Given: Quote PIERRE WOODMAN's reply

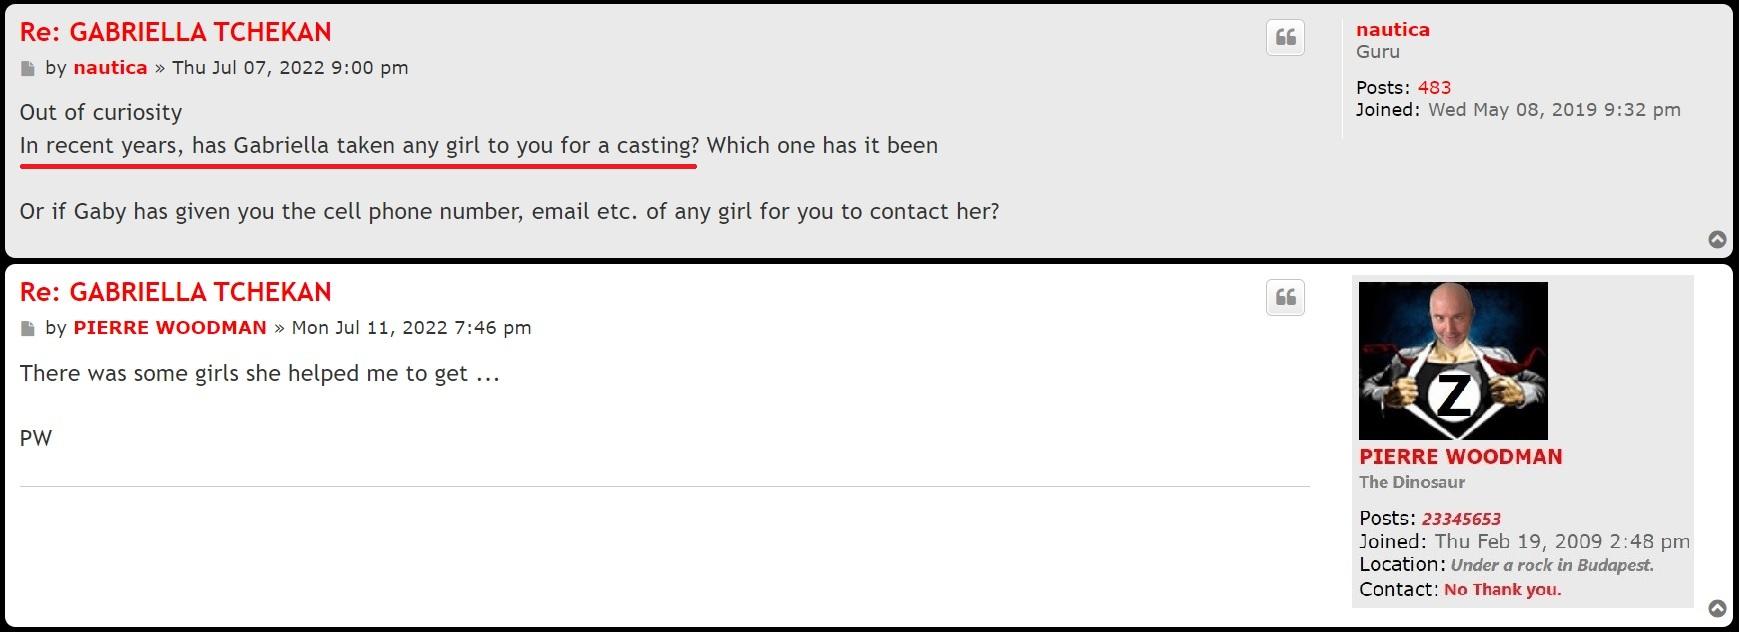Looking at the screenshot, I should (1285, 298).
